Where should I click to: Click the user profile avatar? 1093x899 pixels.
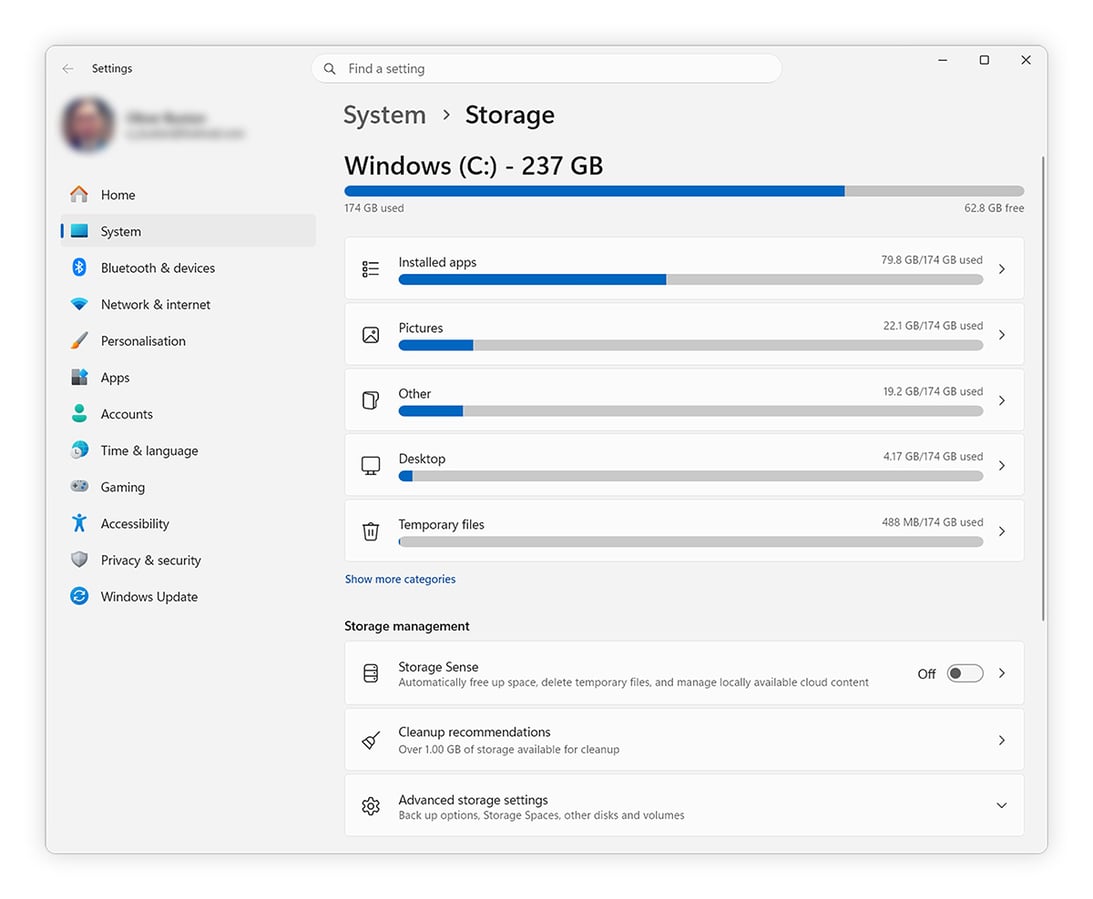tap(88, 124)
